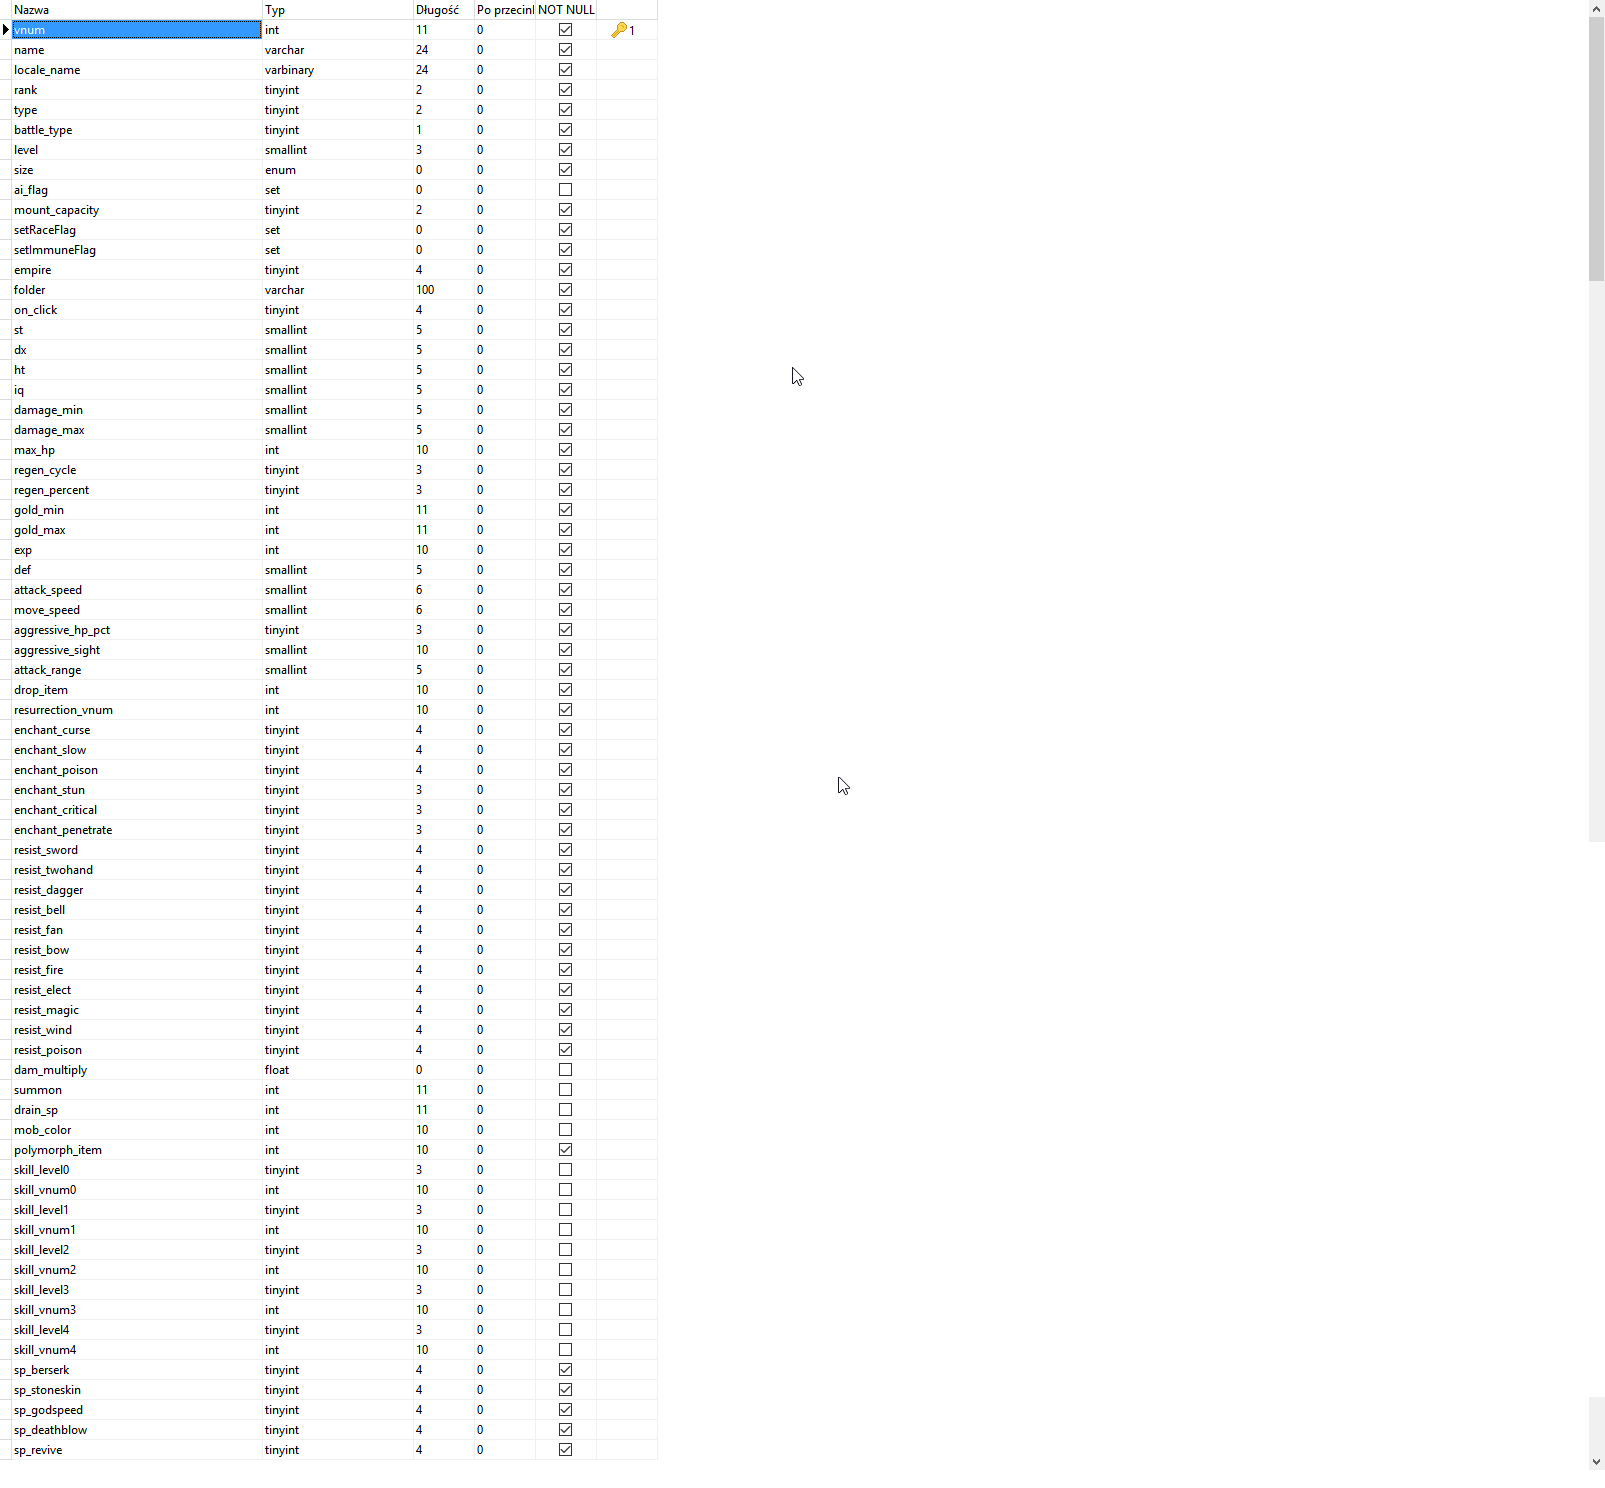Toggle NOT NULL checkbox for dam_multiply

click(565, 1070)
